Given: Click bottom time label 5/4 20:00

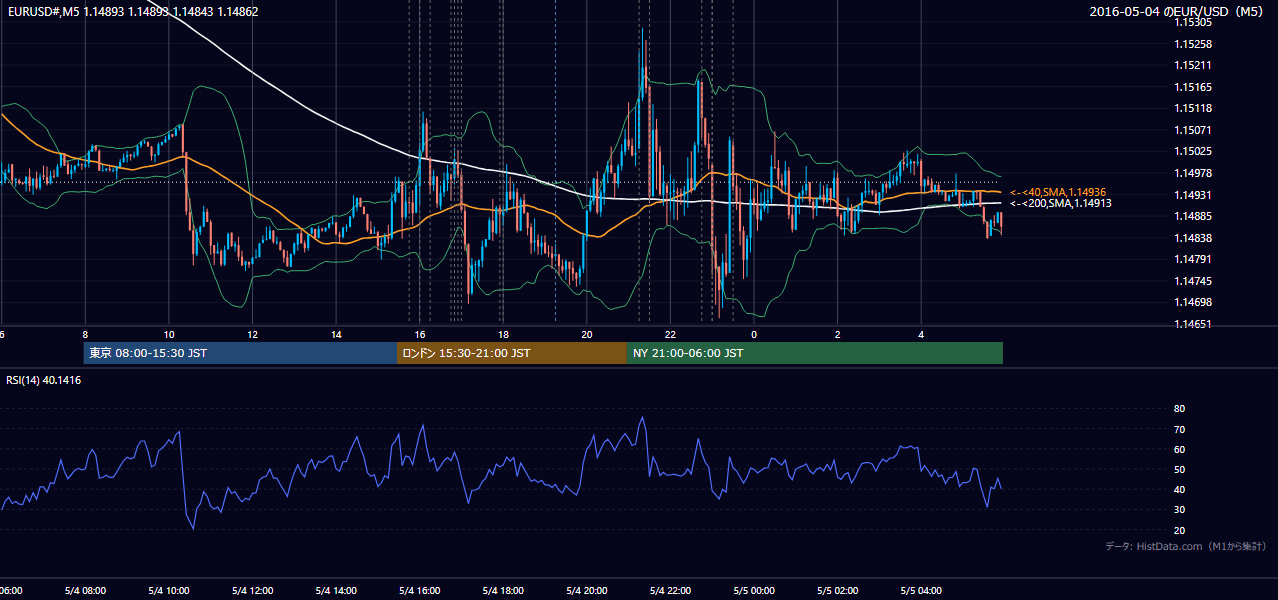Looking at the screenshot, I should (x=587, y=591).
